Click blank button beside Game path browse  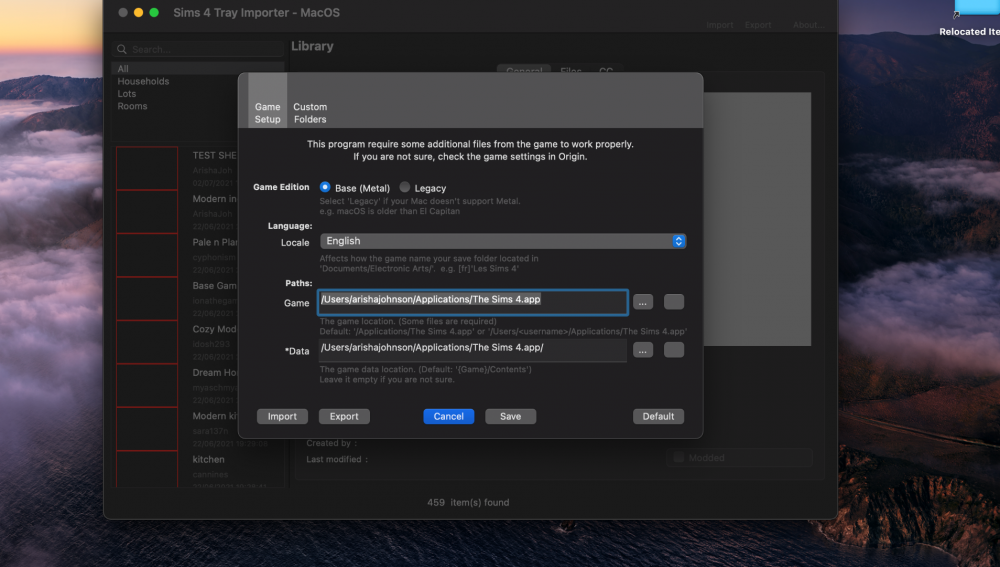(674, 302)
